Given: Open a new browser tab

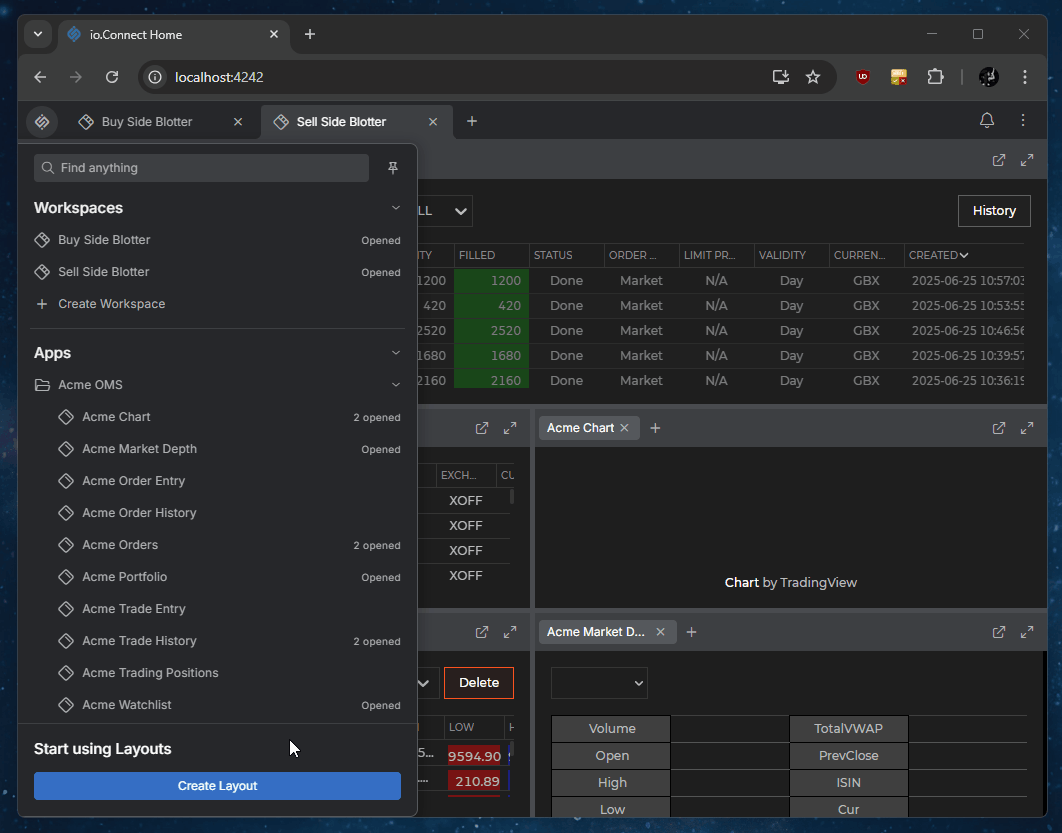Looking at the screenshot, I should pos(310,35).
